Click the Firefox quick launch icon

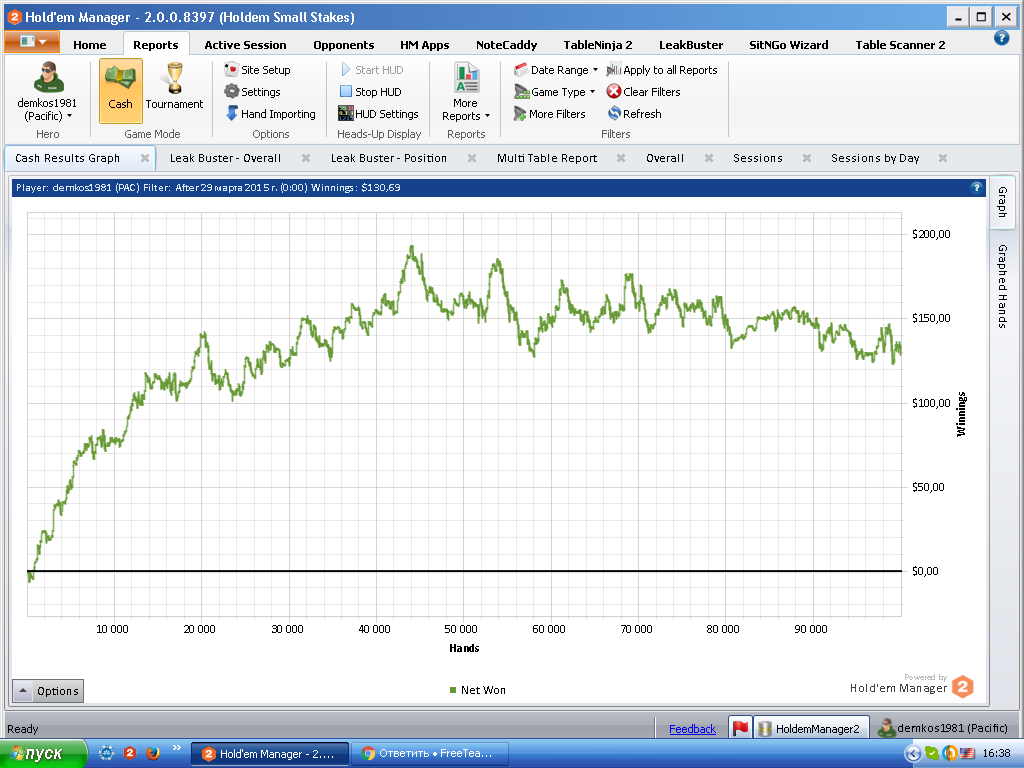pos(153,753)
